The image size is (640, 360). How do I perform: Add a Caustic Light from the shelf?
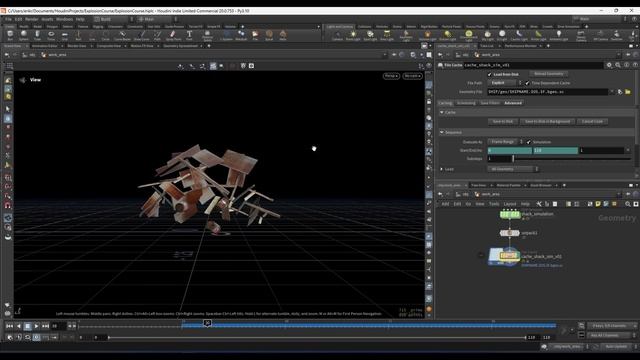coord(519,35)
